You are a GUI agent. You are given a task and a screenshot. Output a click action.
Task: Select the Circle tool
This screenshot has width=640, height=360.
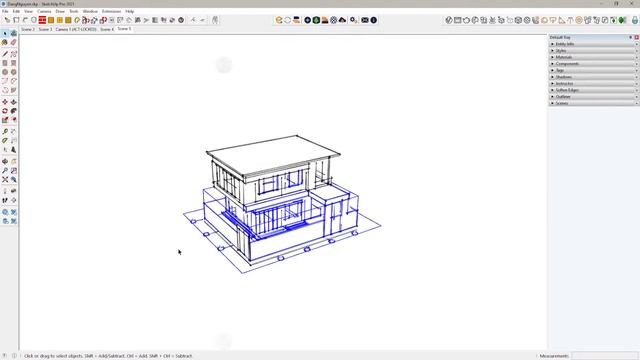pyautogui.click(x=5, y=72)
